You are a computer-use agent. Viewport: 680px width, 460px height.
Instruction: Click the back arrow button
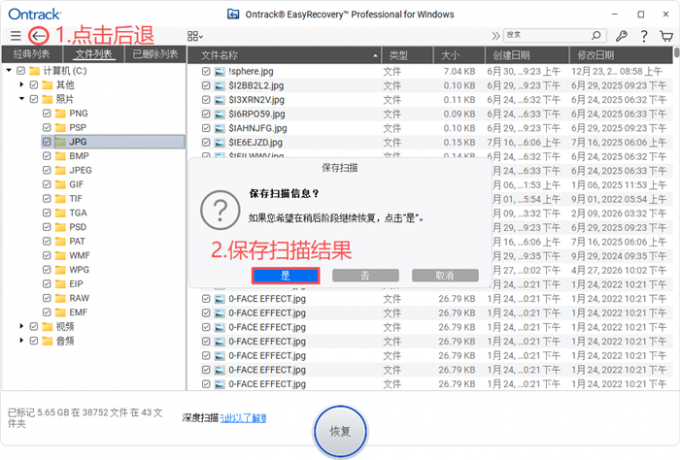[39, 36]
